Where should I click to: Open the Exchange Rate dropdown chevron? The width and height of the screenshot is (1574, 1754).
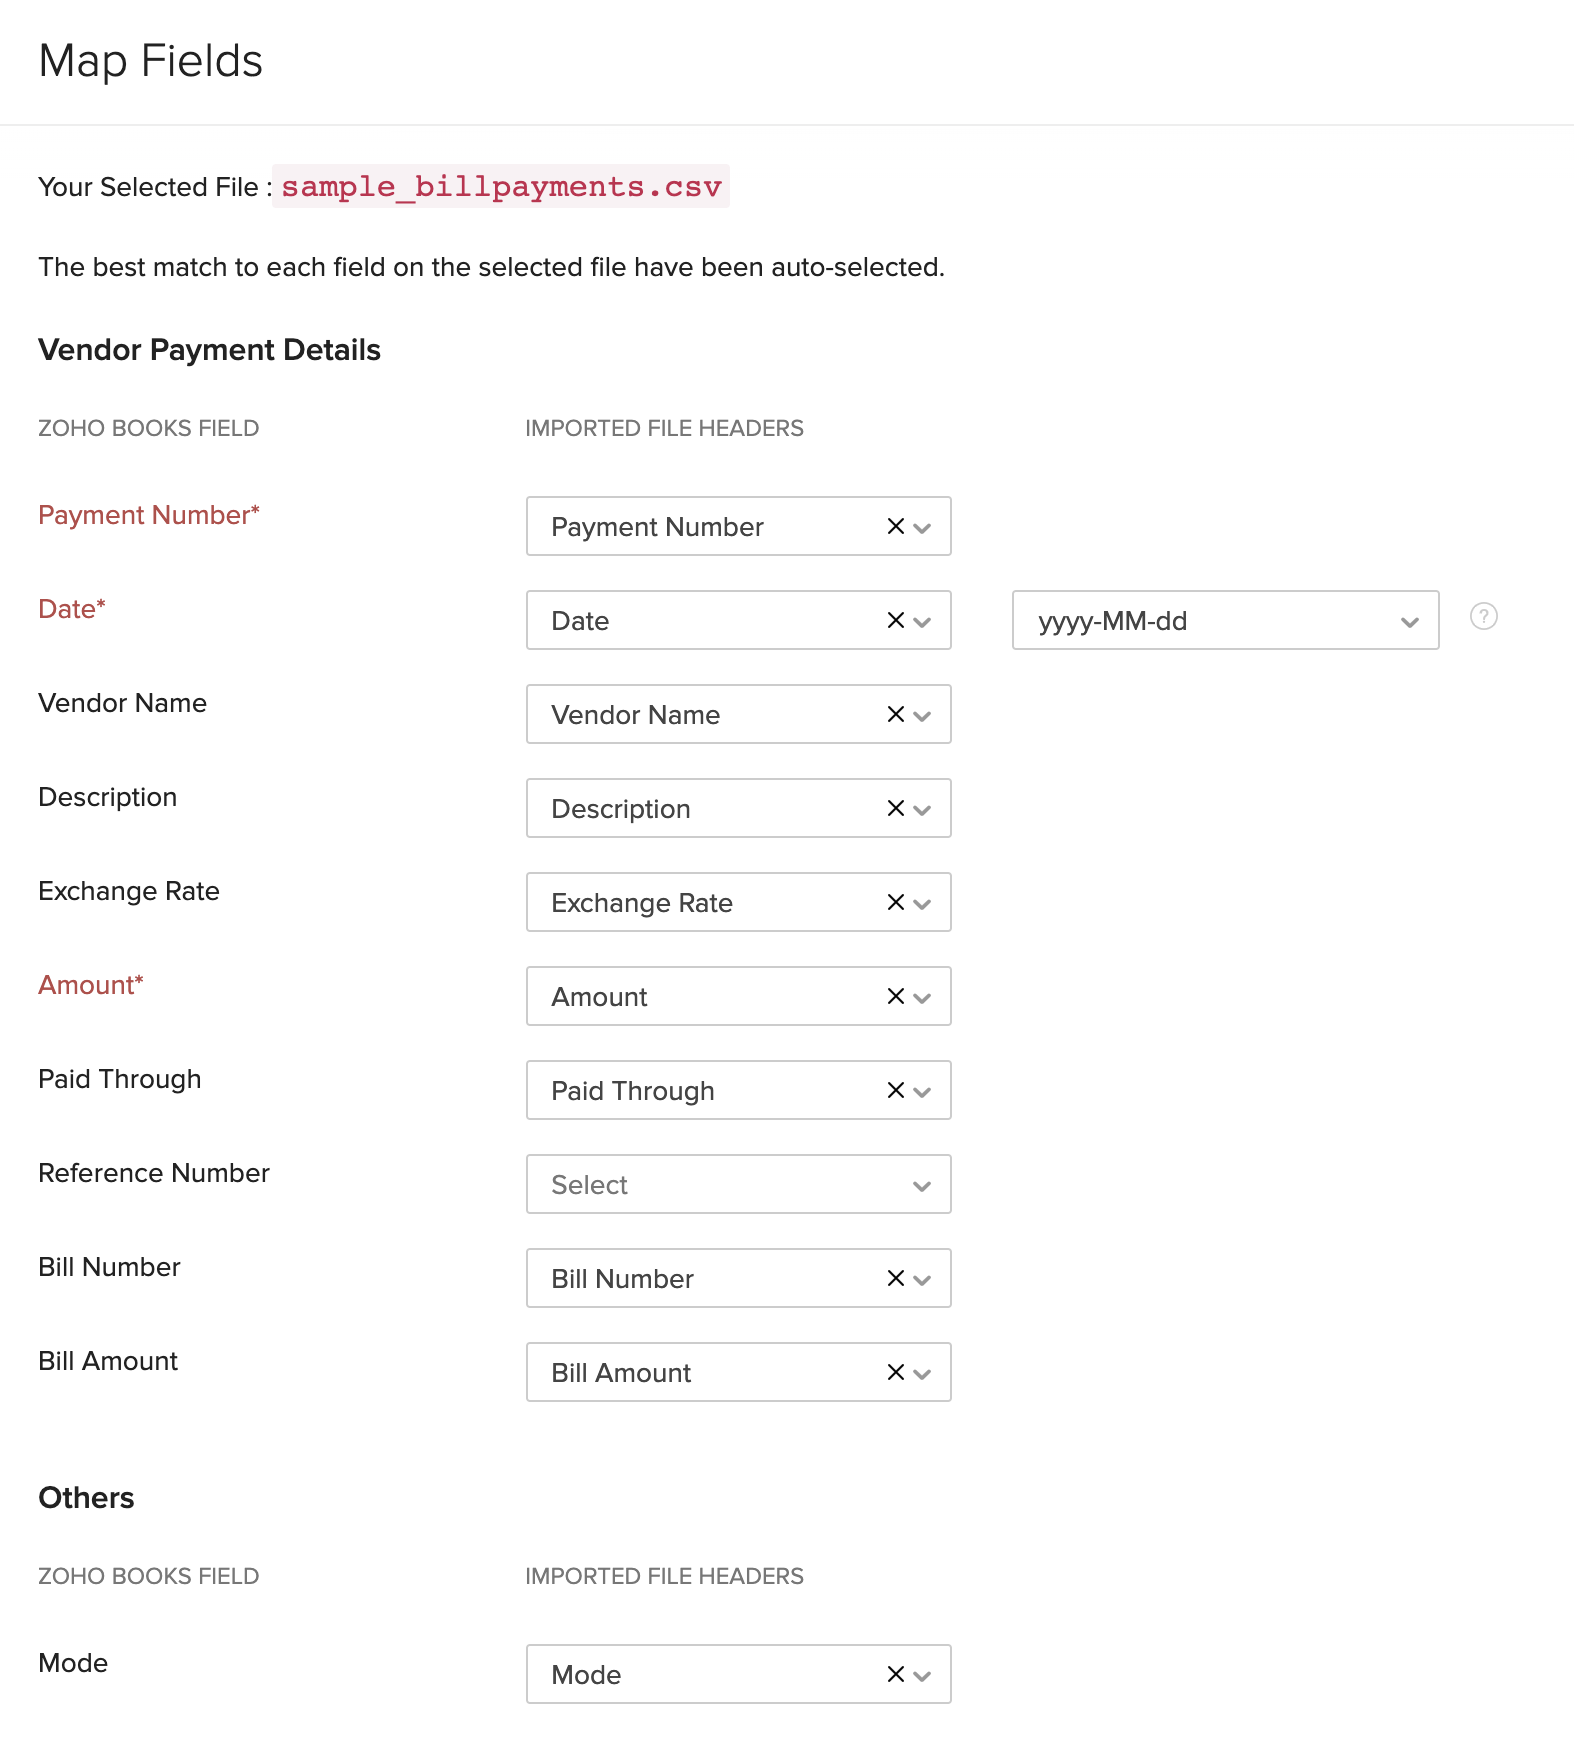click(x=922, y=904)
